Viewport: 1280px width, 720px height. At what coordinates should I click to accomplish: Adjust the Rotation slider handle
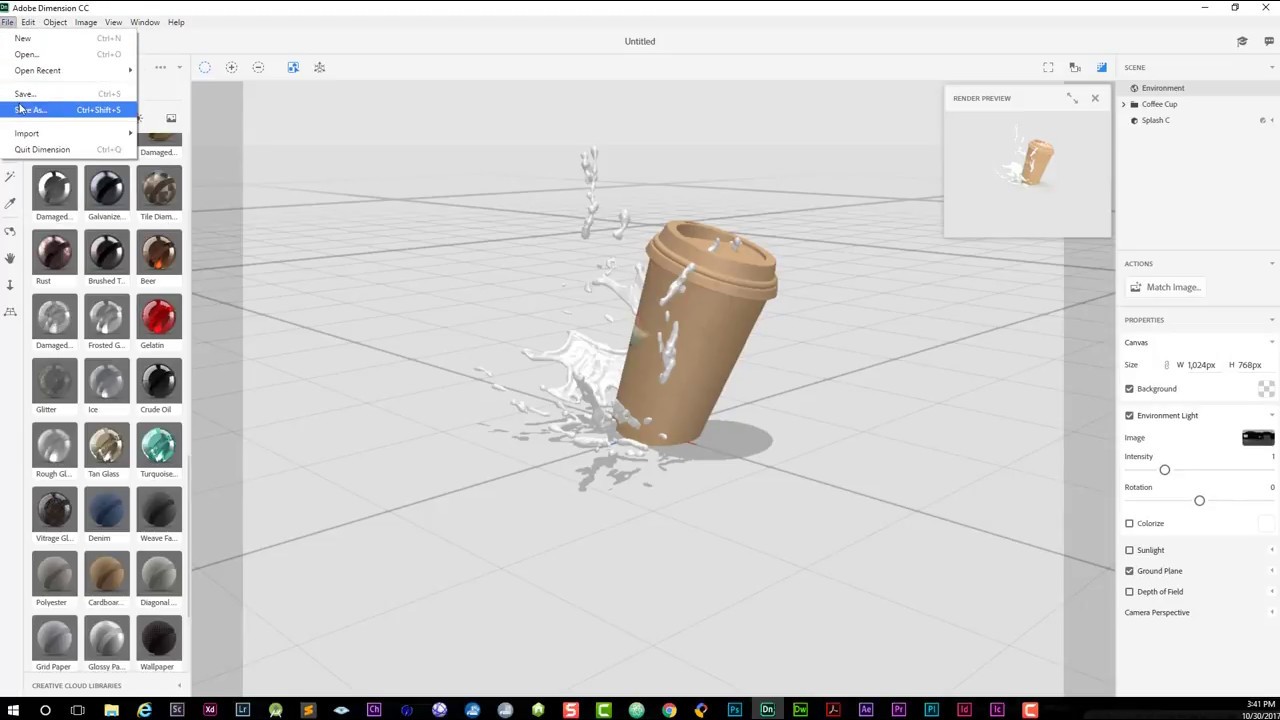coord(1199,501)
